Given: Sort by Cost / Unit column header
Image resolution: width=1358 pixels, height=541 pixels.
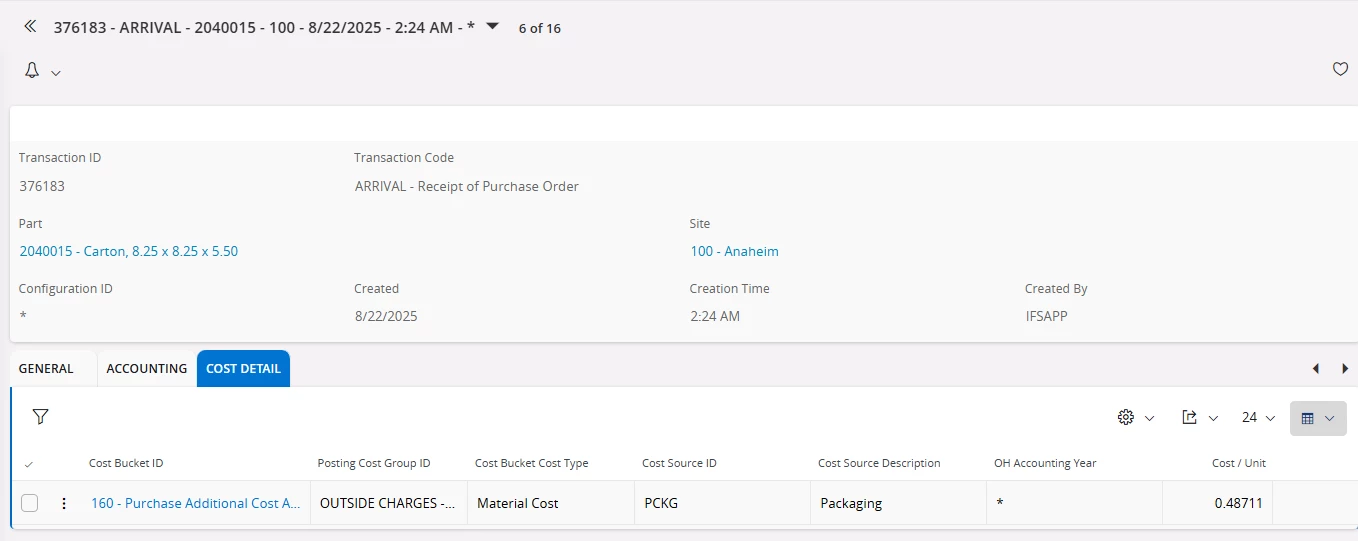Looking at the screenshot, I should pos(1239,463).
